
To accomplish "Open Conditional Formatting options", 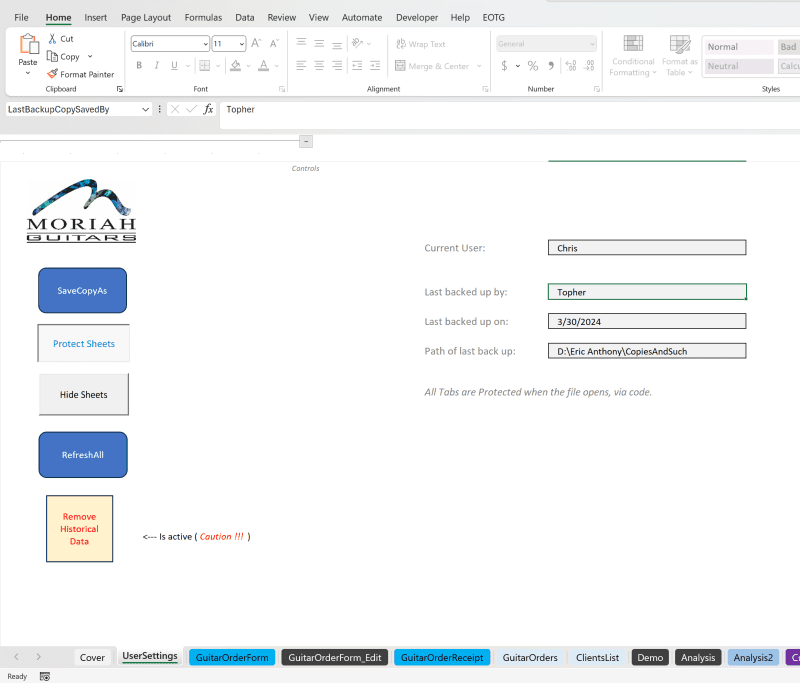I will coord(632,55).
